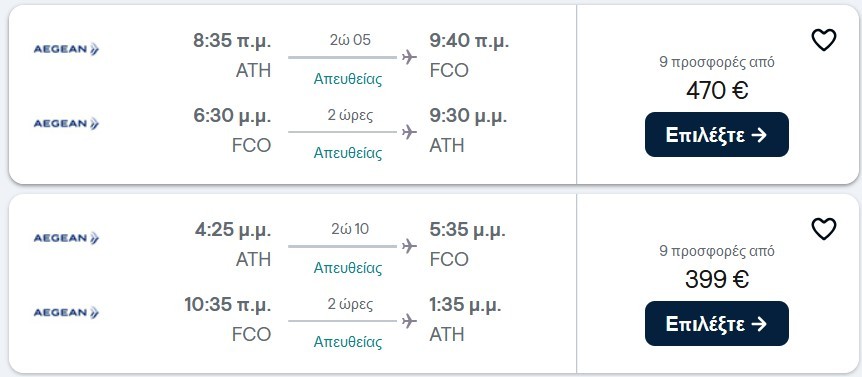
Task: Open the 1:35 μ.μ. ATH arrival details
Action: click(x=465, y=319)
